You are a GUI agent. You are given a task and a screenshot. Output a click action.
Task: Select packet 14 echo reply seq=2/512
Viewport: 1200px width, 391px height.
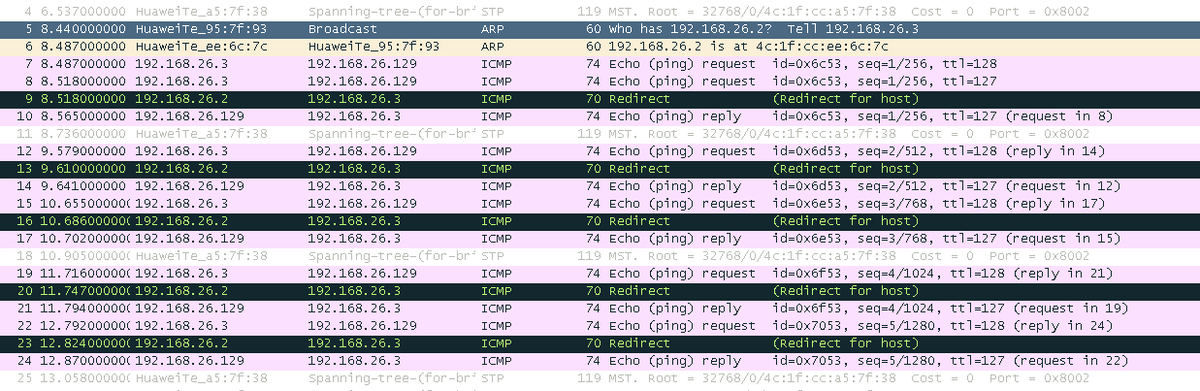(x=600, y=185)
